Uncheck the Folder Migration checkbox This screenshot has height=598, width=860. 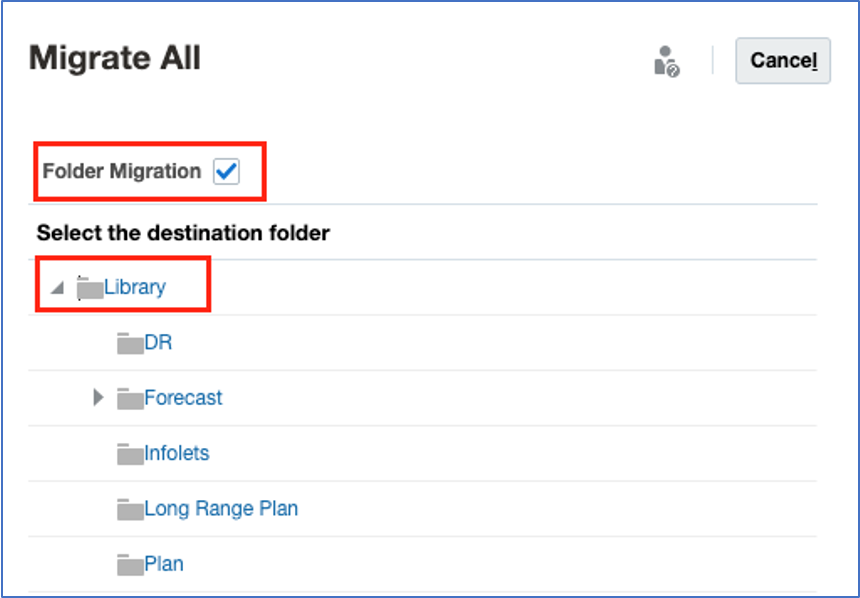(227, 172)
